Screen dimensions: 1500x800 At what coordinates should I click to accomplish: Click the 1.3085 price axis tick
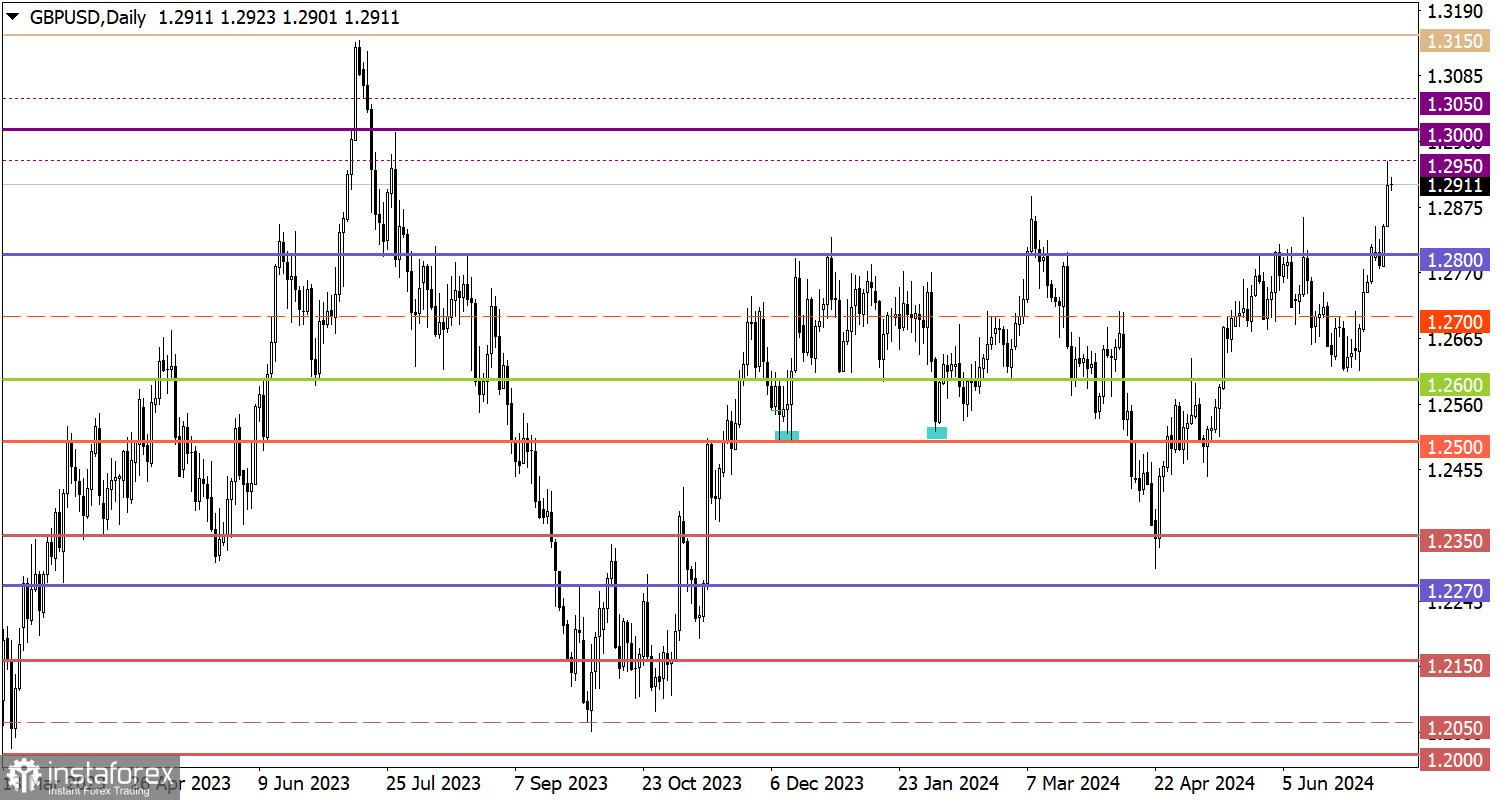click(x=1455, y=76)
